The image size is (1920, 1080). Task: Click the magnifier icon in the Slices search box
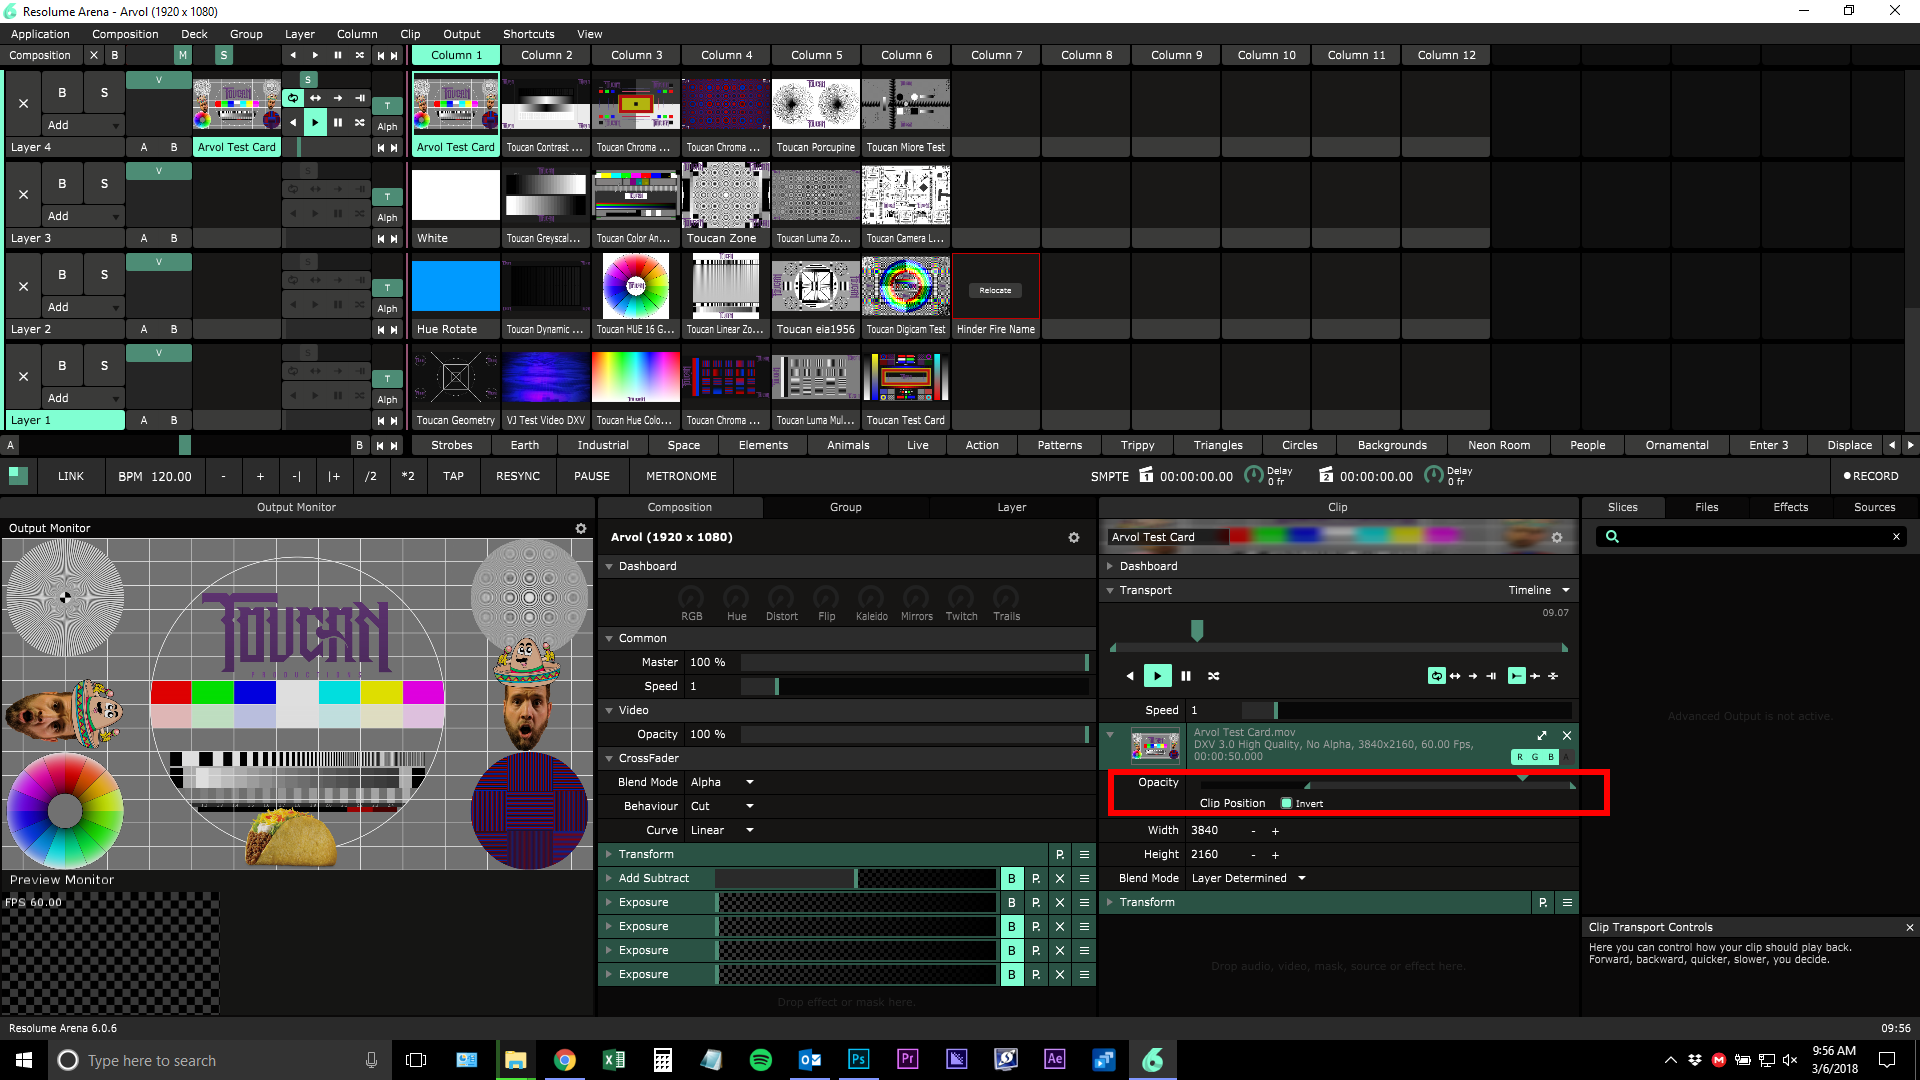[x=1612, y=537]
